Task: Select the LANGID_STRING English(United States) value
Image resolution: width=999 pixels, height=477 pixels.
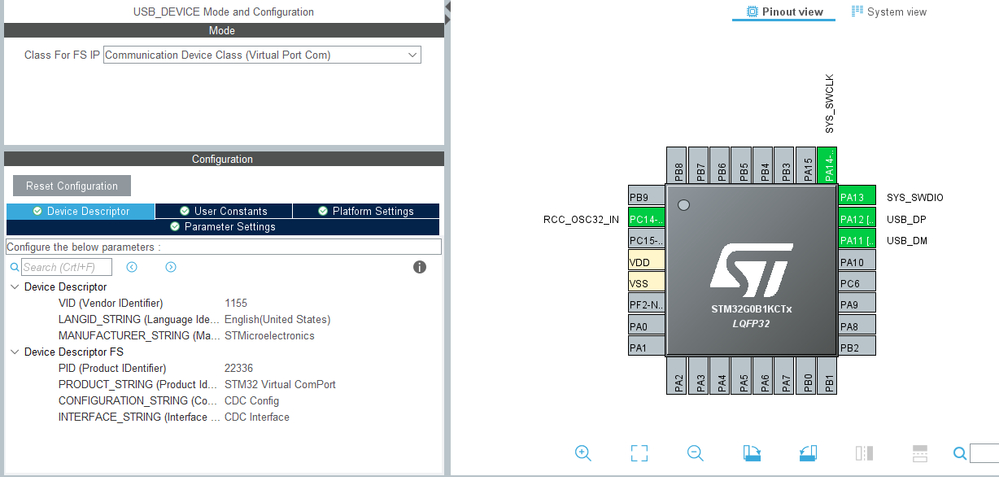Action: click(x=278, y=320)
